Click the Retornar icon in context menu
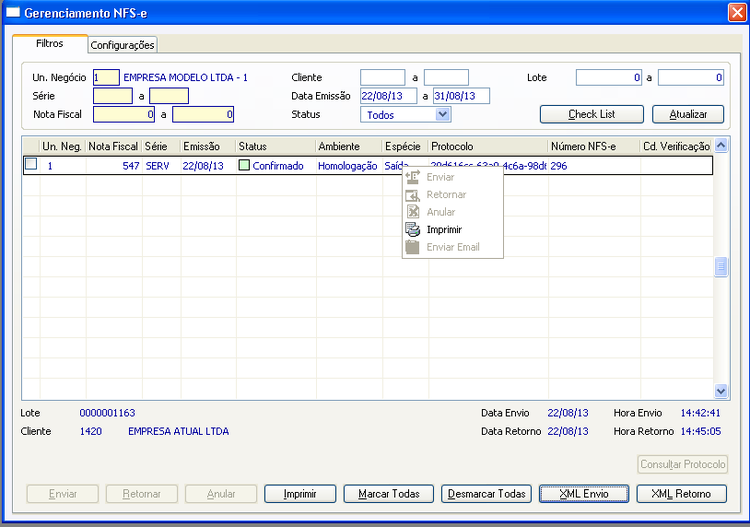This screenshot has height=527, width=750. point(412,195)
